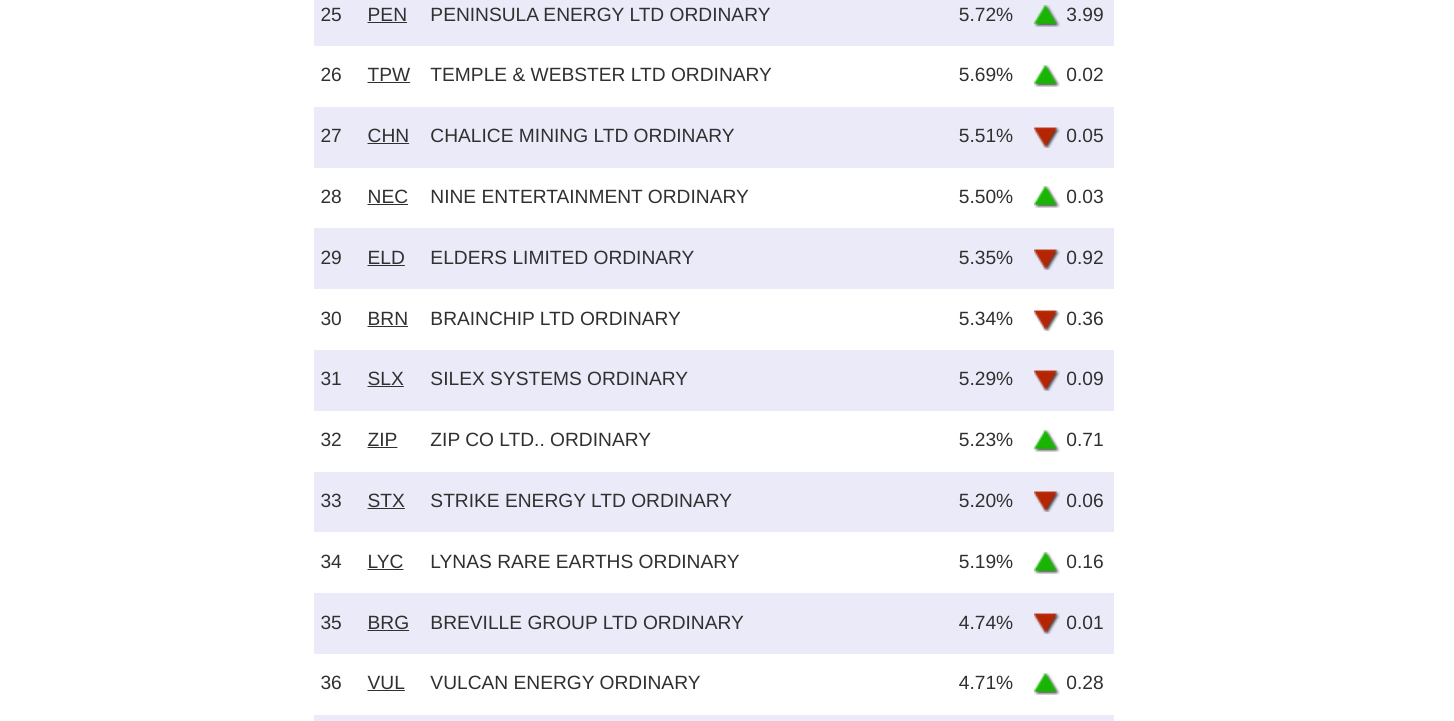Click the 4.74% short percentage value
The image size is (1454, 721).
click(986, 623)
